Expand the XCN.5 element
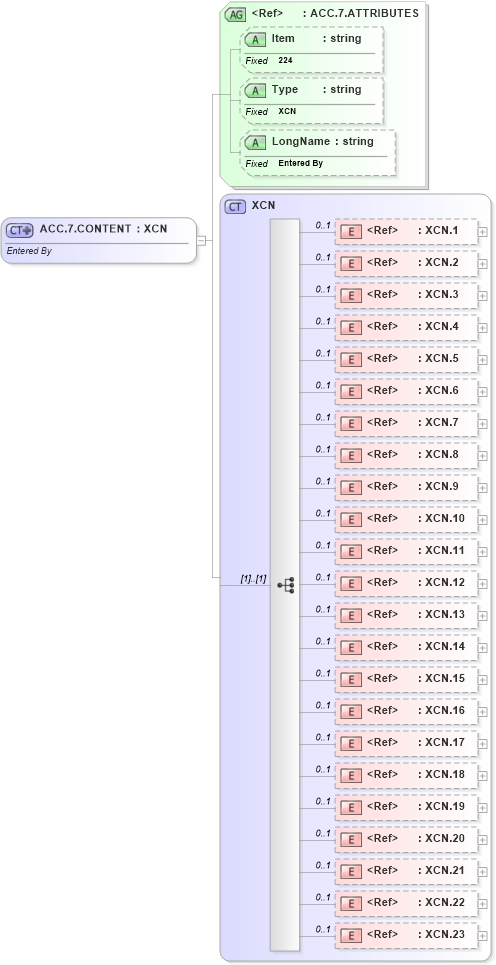 pos(482,360)
